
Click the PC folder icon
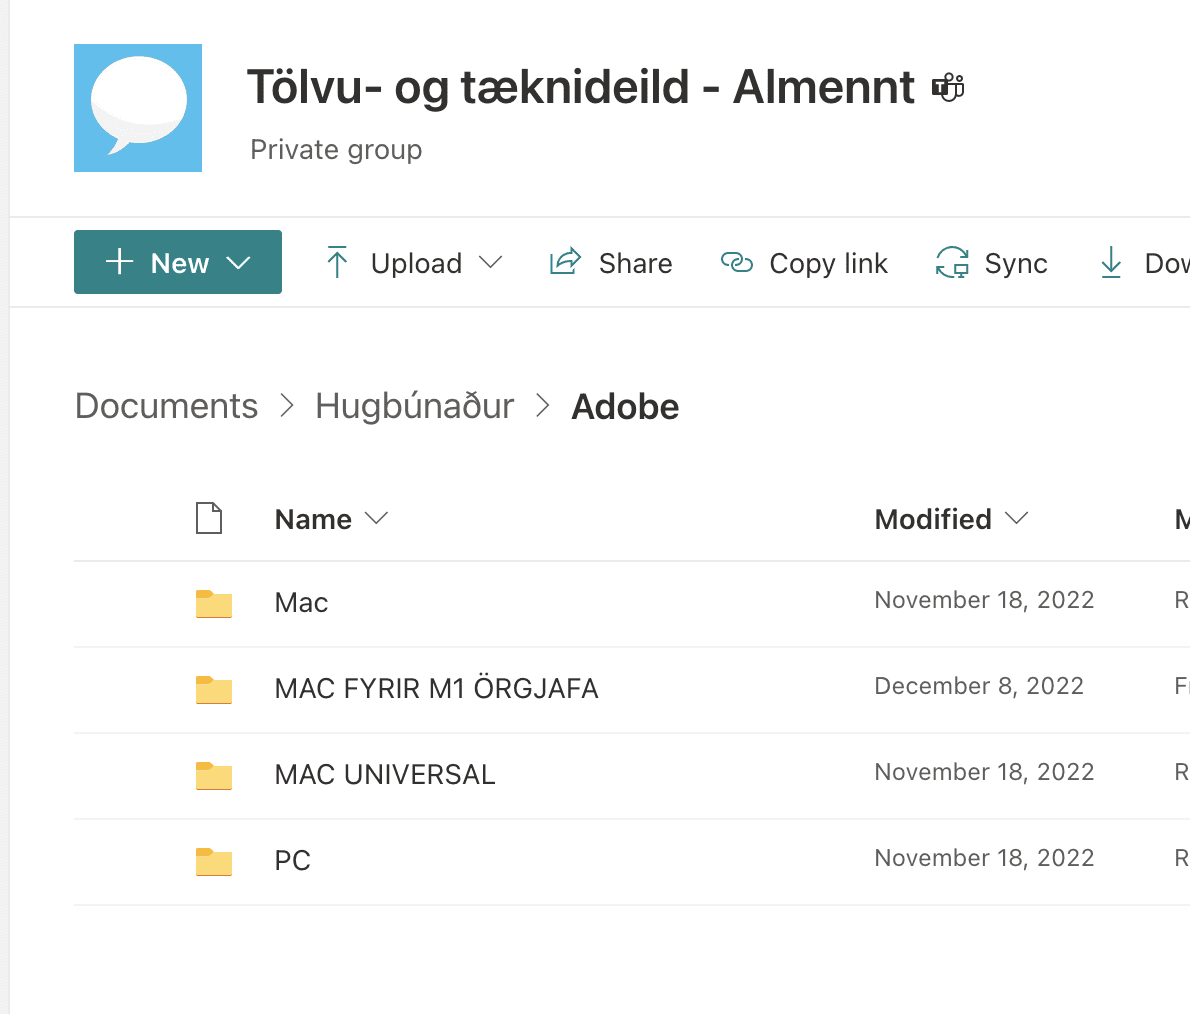coord(214,862)
